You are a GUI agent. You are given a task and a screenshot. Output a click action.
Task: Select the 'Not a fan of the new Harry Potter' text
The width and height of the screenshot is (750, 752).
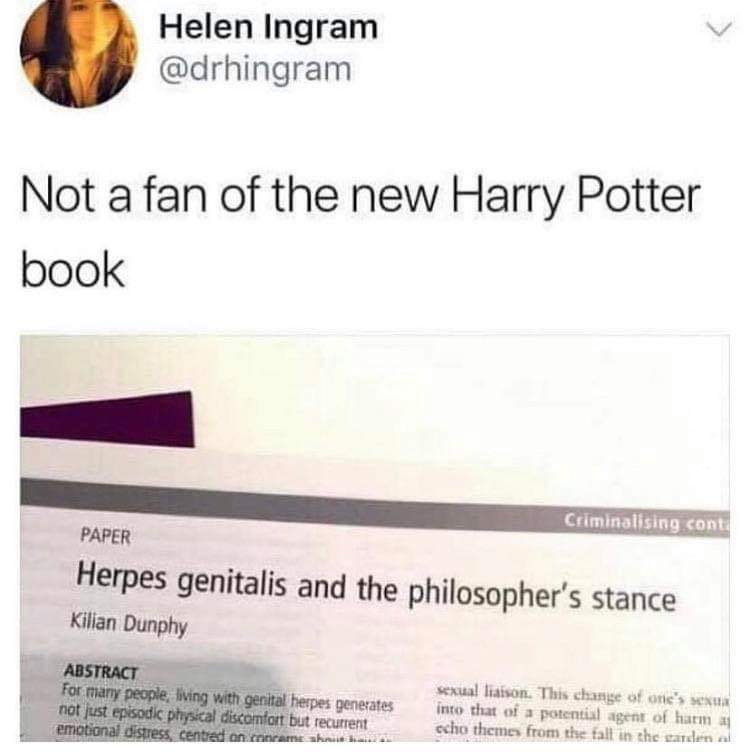tap(361, 196)
